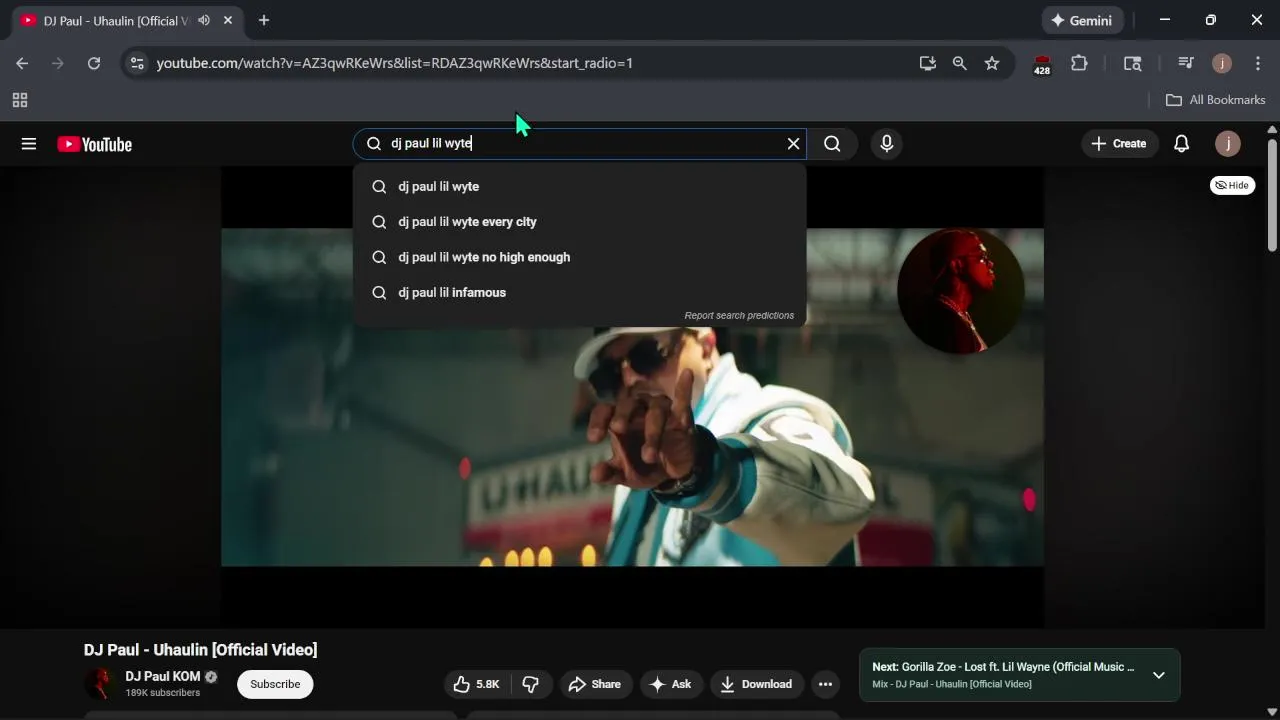Open the side panel icon in the toolbar
Image resolution: width=1280 pixels, height=720 pixels.
[x=1133, y=63]
